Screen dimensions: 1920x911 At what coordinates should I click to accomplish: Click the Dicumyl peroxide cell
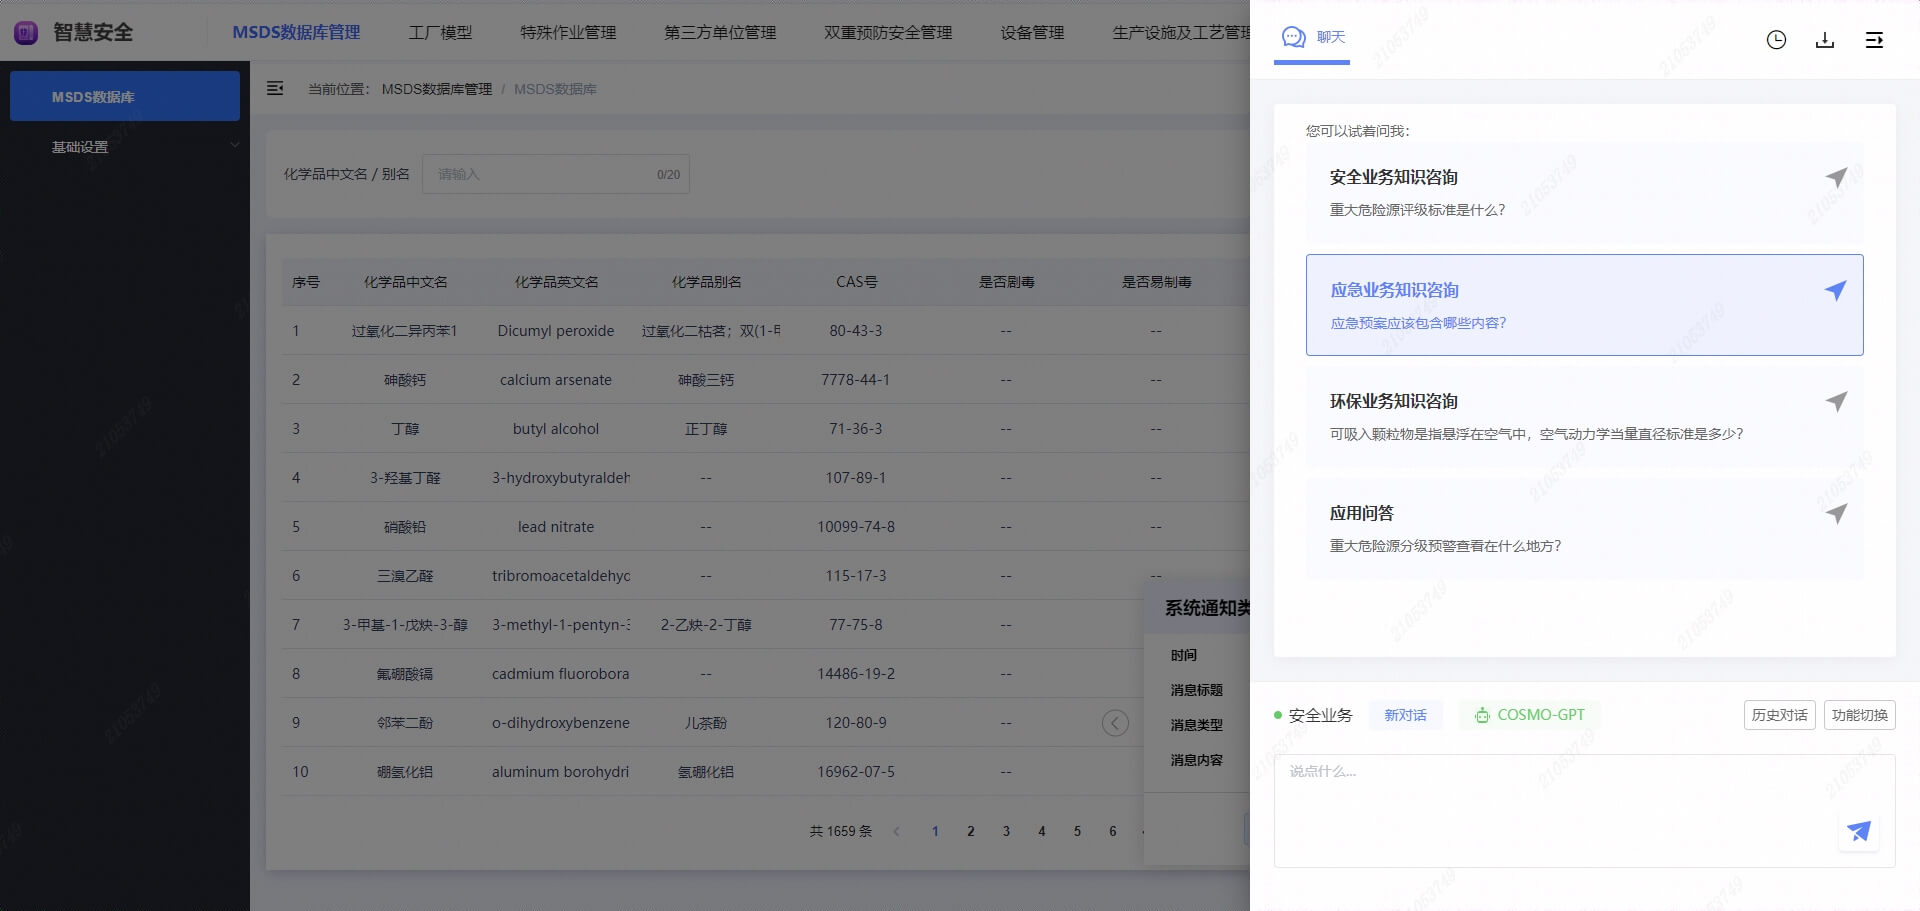pyautogui.click(x=556, y=331)
